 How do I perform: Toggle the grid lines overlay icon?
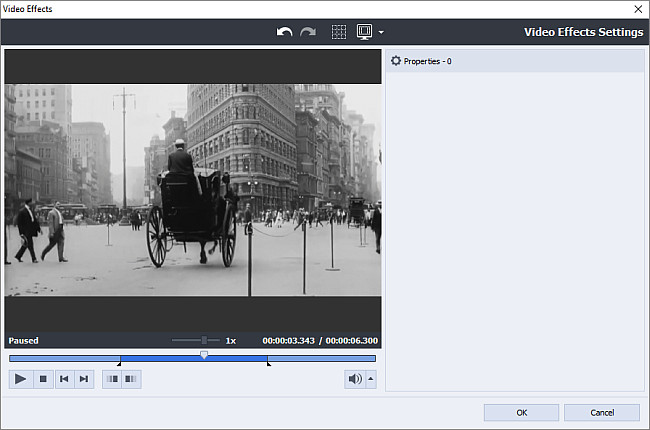[339, 32]
